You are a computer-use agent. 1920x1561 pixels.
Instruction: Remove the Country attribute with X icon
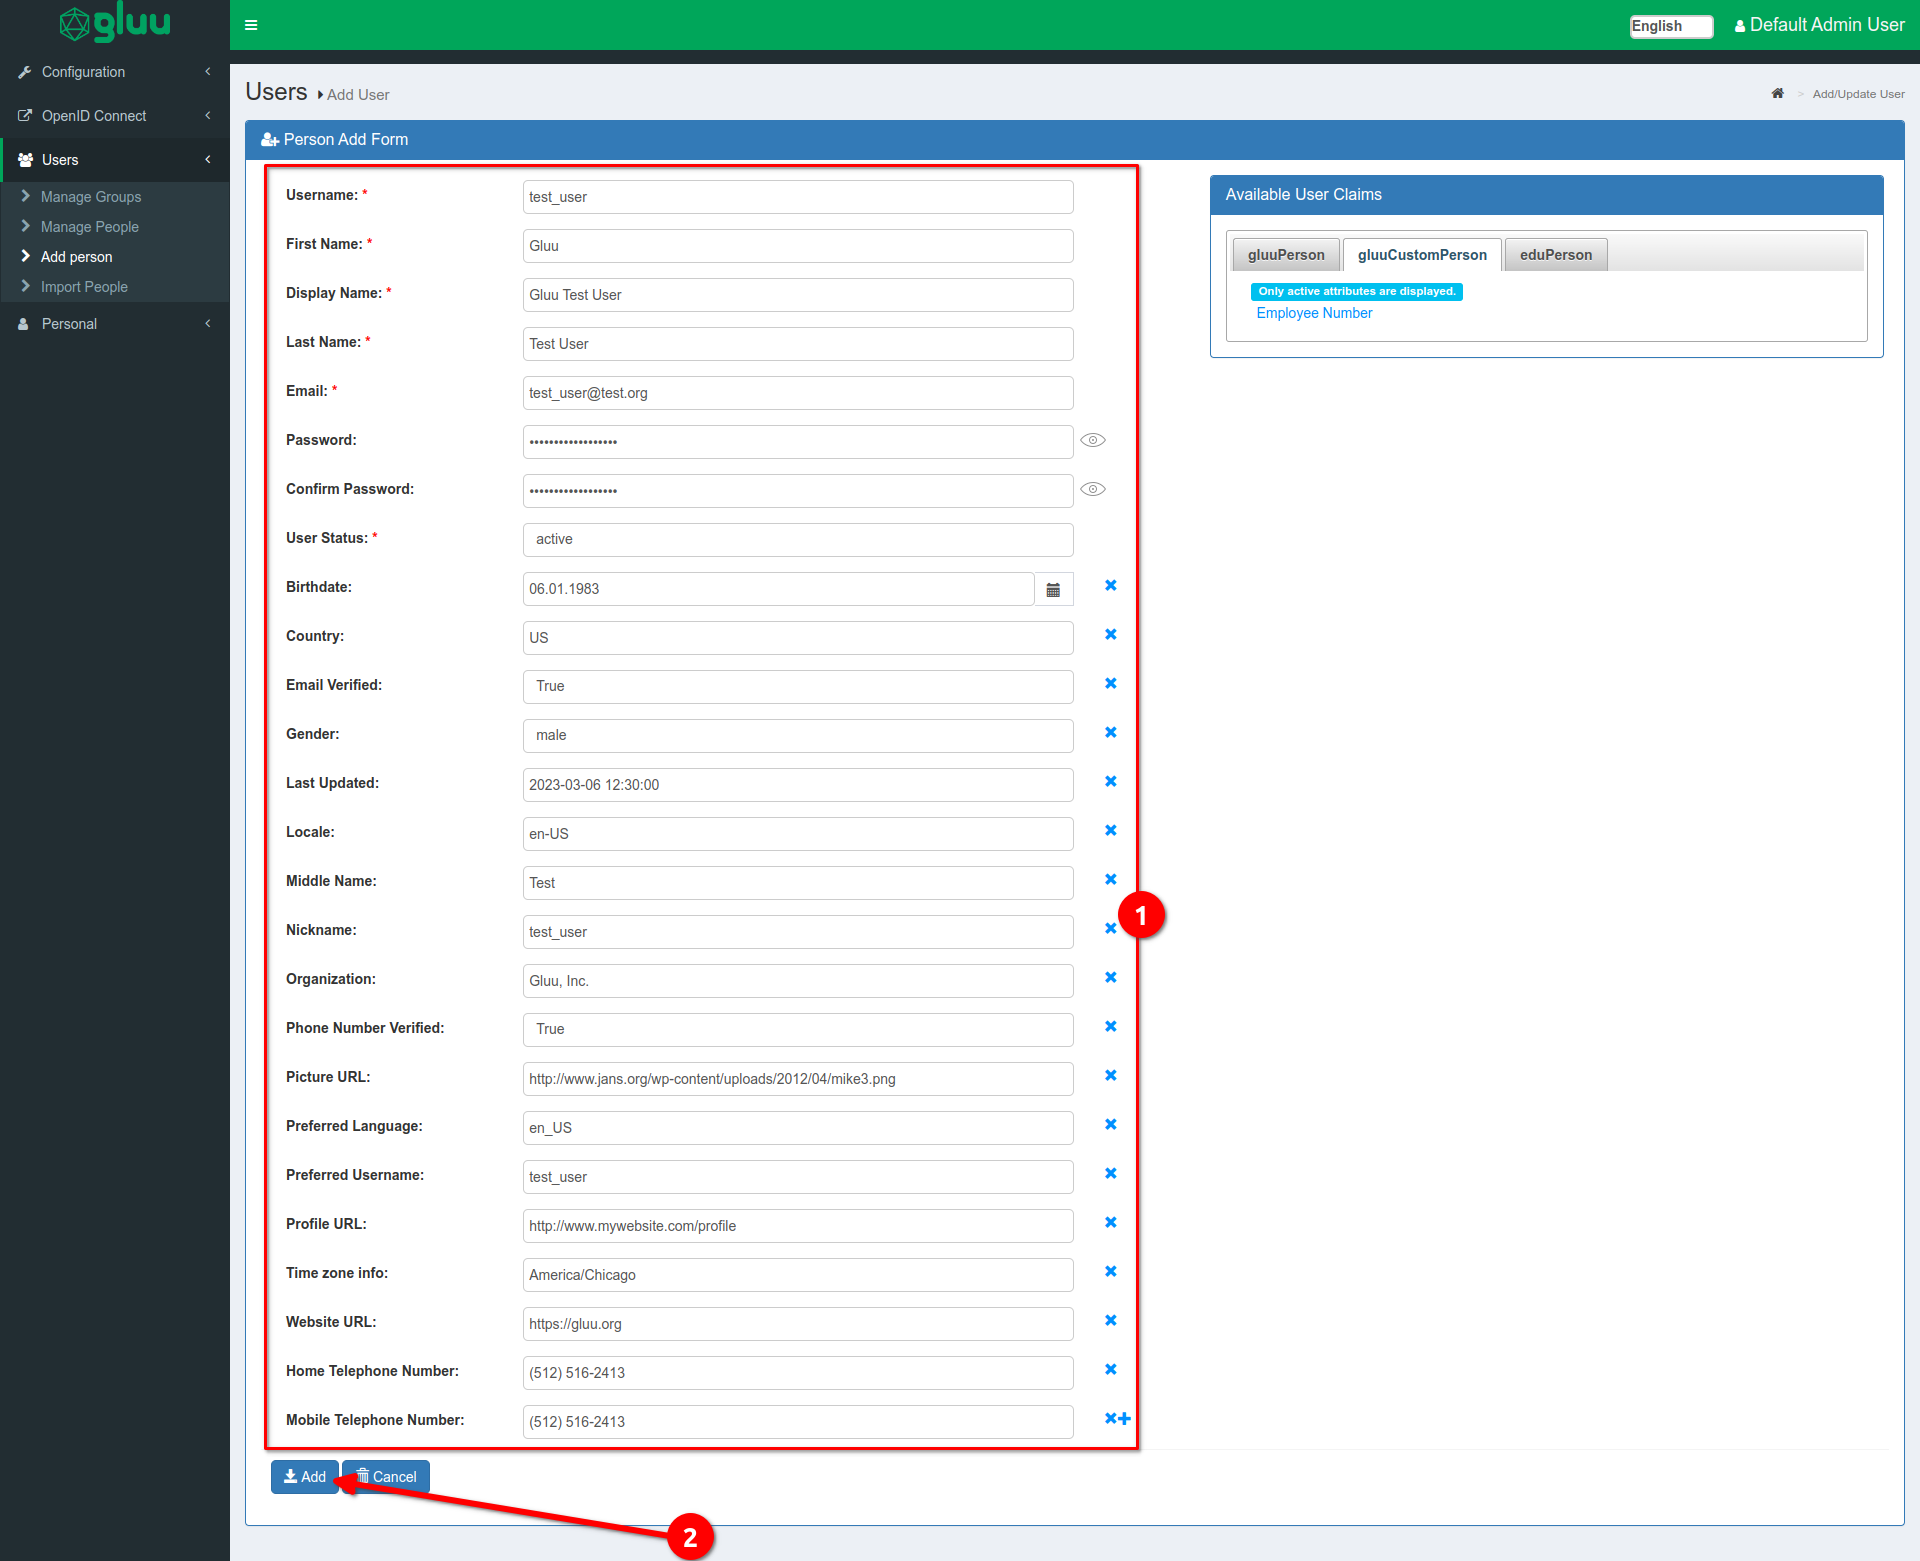click(1110, 635)
